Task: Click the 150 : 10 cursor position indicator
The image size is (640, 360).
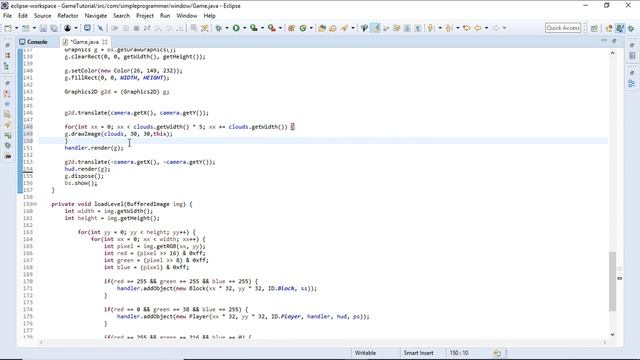Action: 459,353
